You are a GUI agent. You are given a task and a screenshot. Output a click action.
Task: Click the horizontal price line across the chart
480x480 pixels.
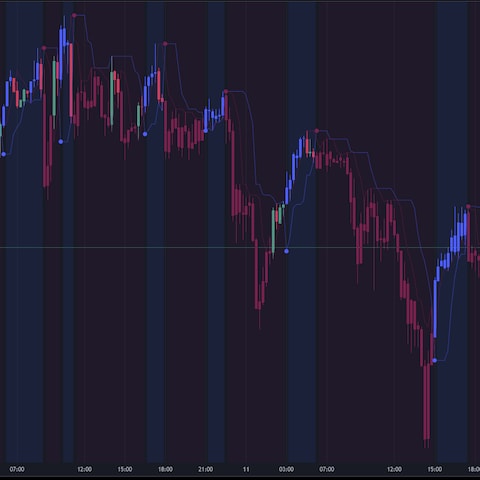240,247
